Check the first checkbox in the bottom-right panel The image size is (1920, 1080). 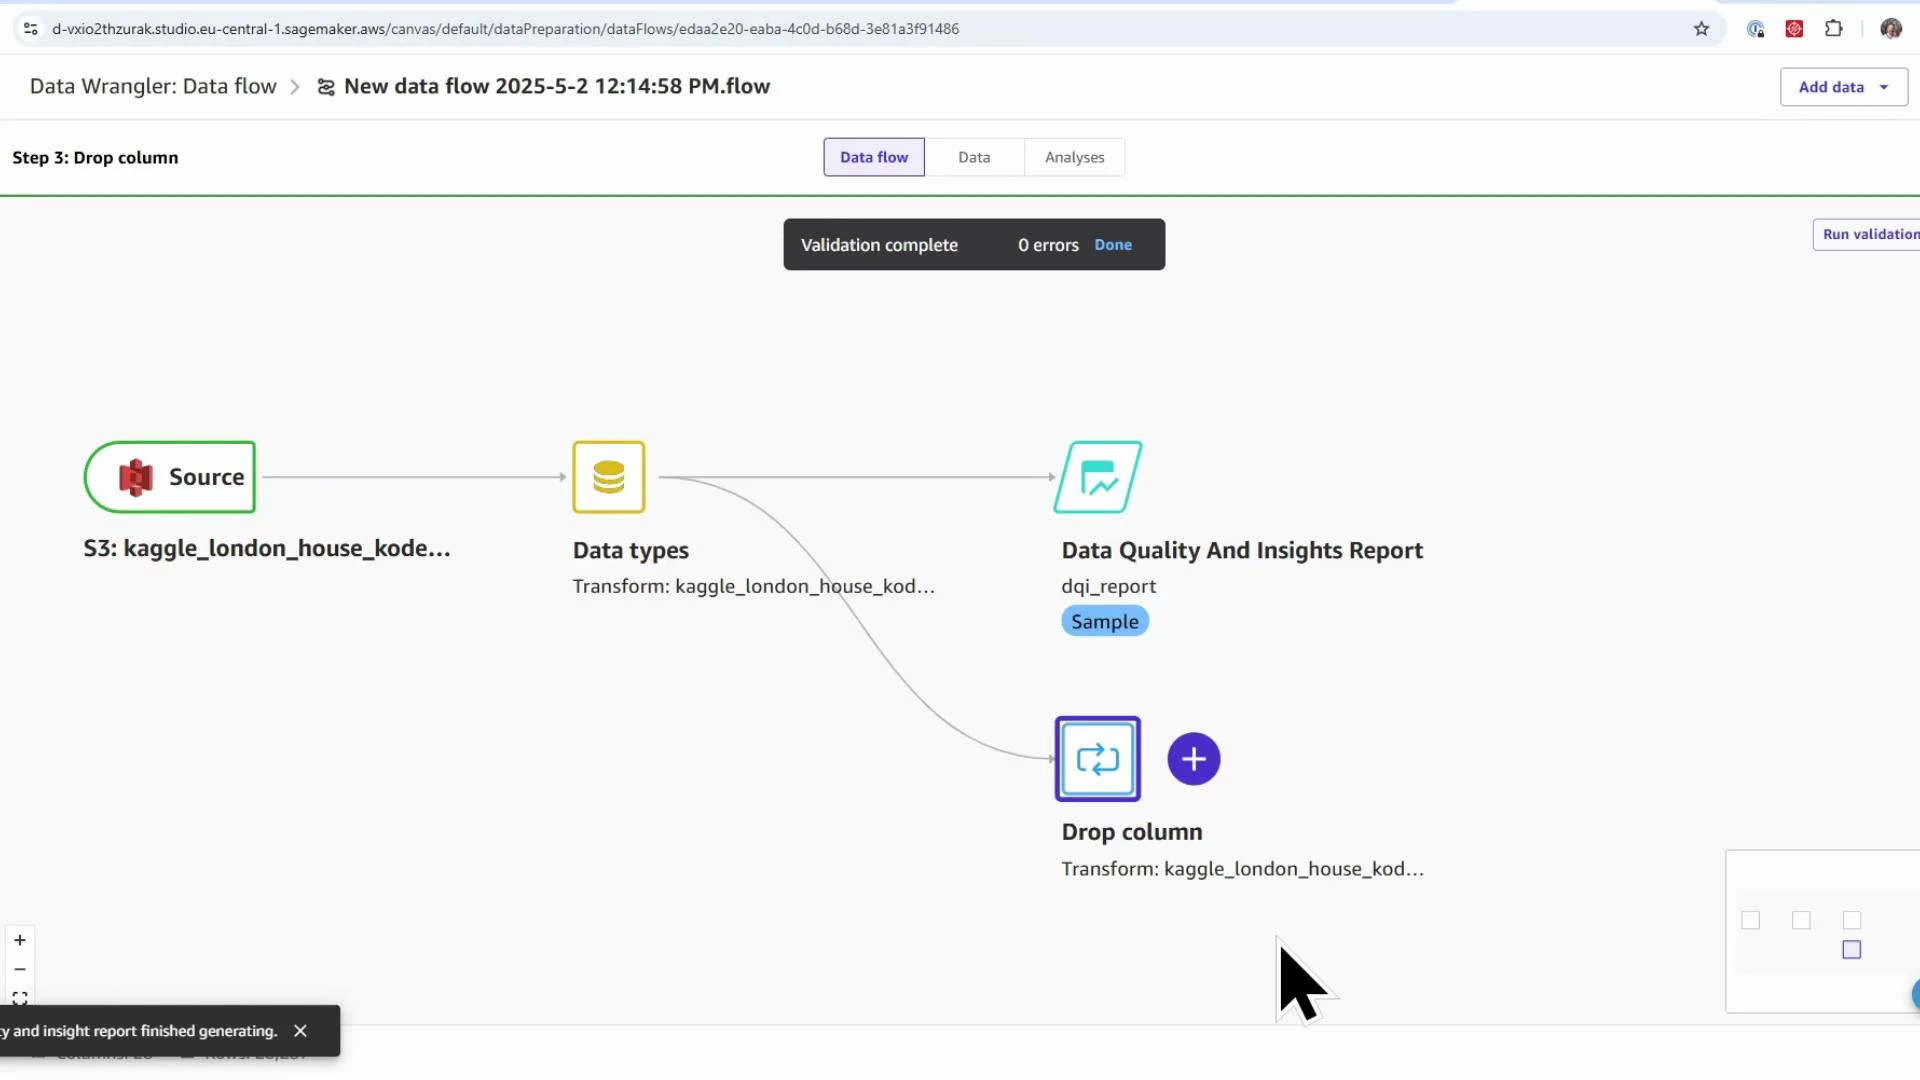coord(1750,921)
